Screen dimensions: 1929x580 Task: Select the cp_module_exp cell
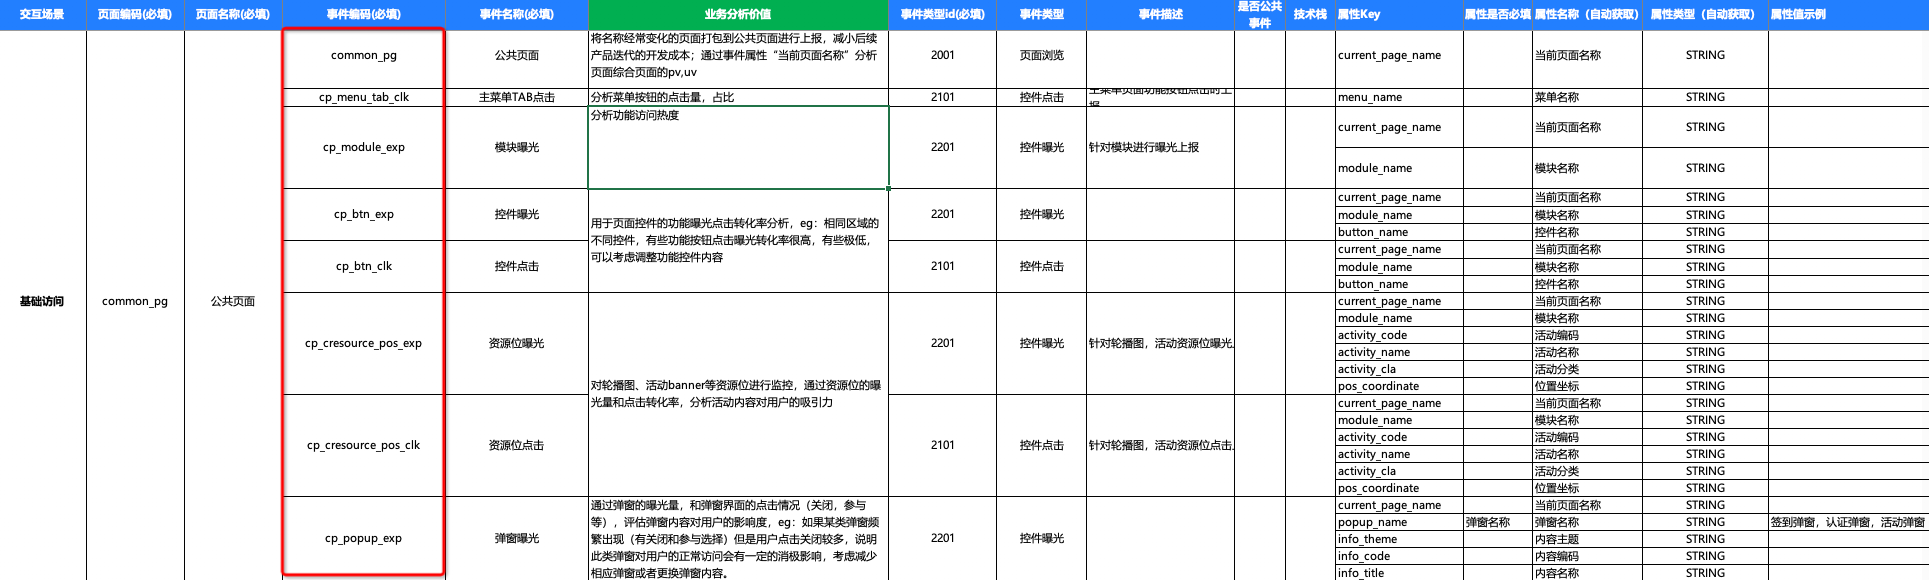pyautogui.click(x=364, y=147)
